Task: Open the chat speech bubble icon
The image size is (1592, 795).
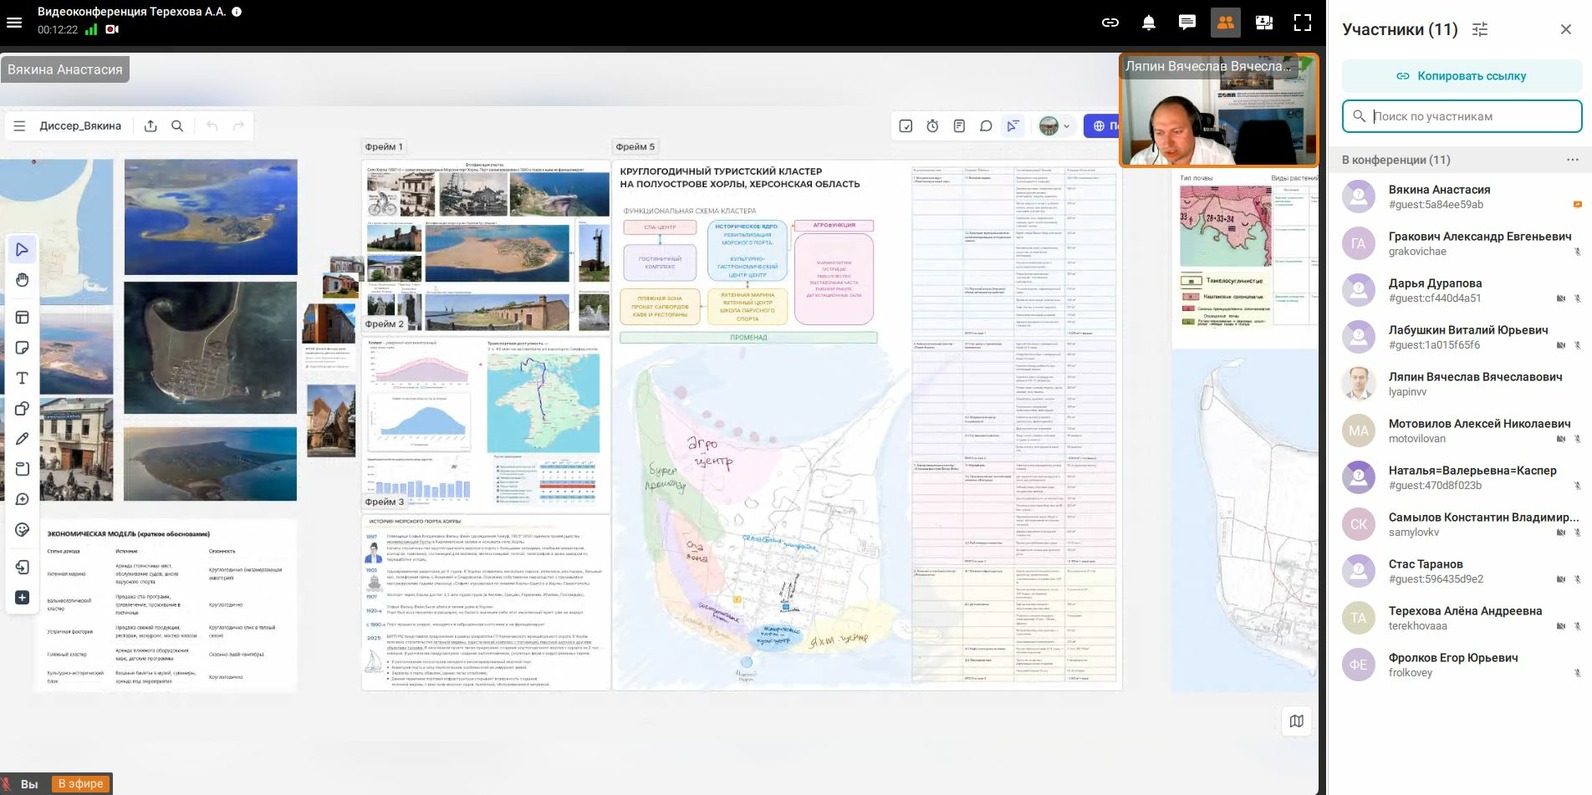Action: [x=1187, y=22]
